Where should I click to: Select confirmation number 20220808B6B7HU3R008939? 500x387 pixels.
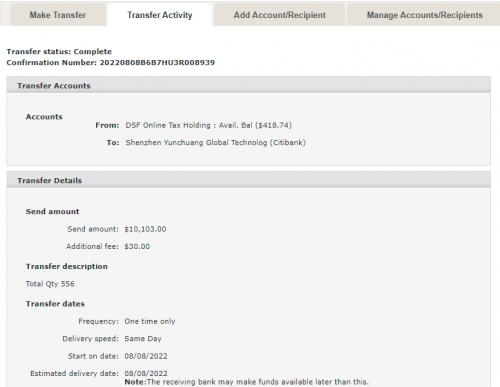coord(157,63)
